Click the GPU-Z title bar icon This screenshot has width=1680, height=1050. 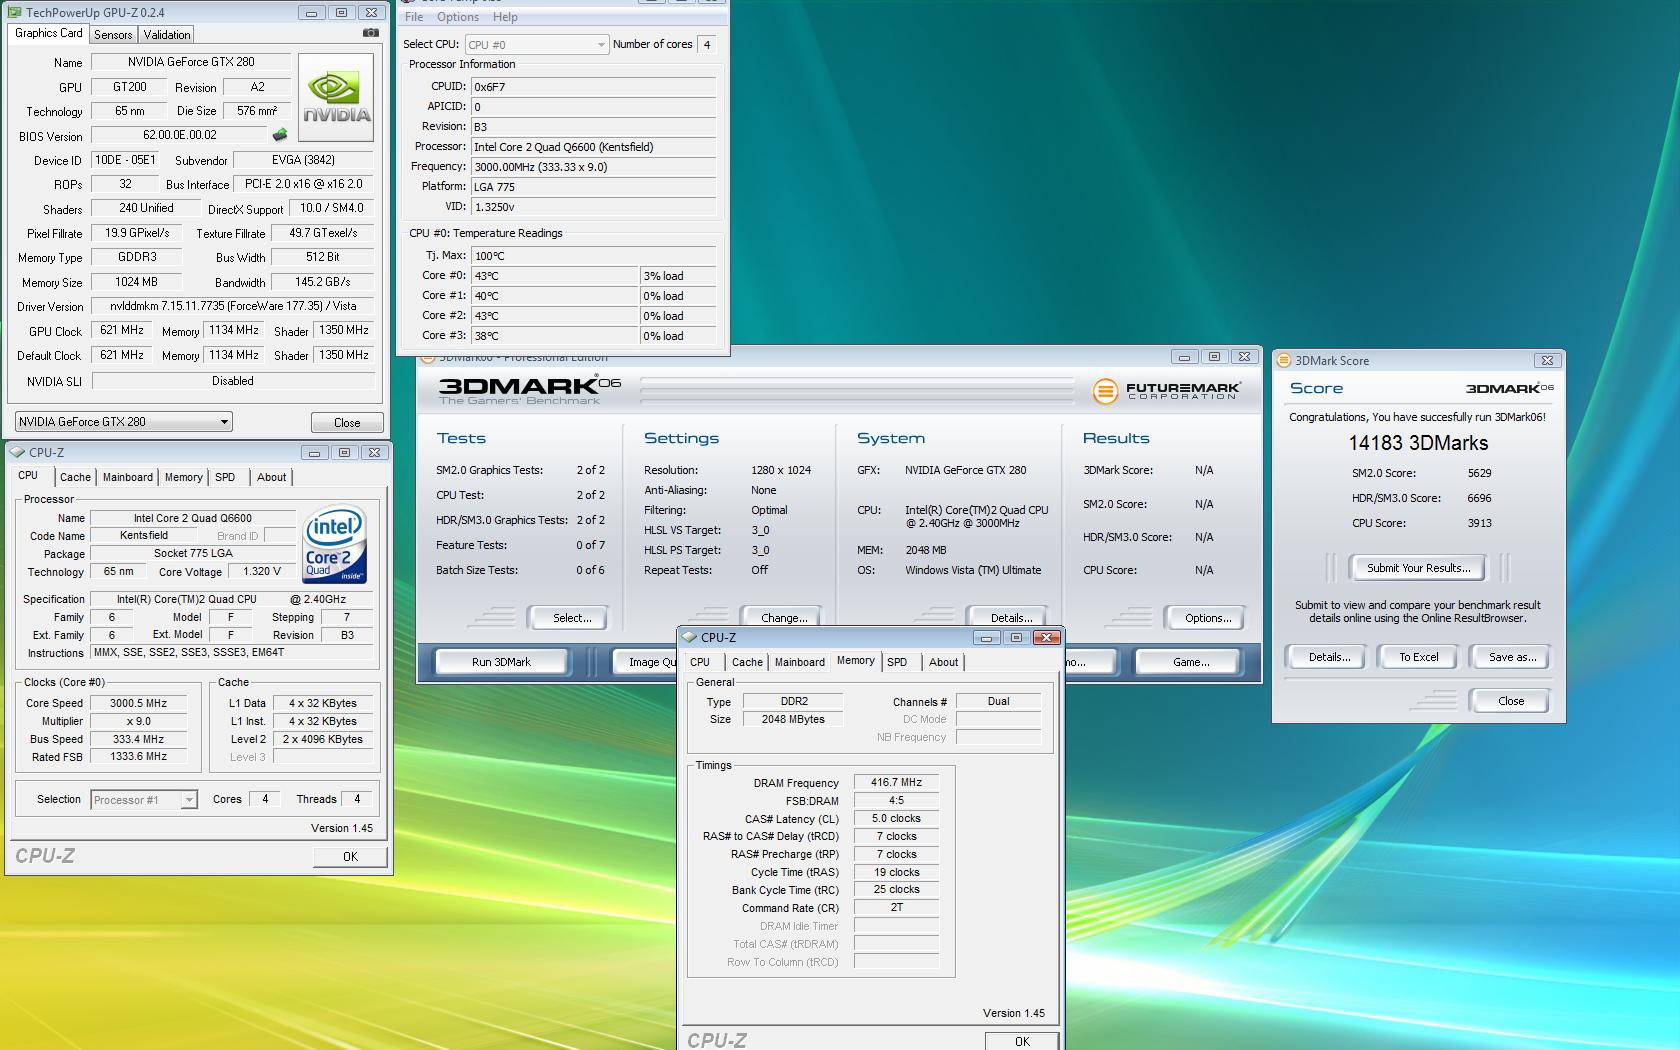(x=14, y=13)
